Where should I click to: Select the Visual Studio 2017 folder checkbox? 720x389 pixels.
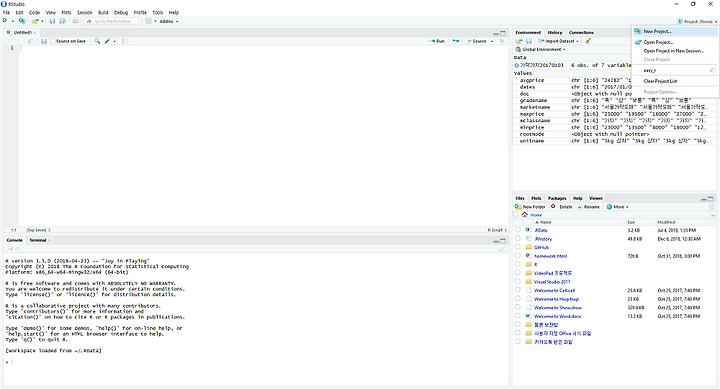(518, 282)
